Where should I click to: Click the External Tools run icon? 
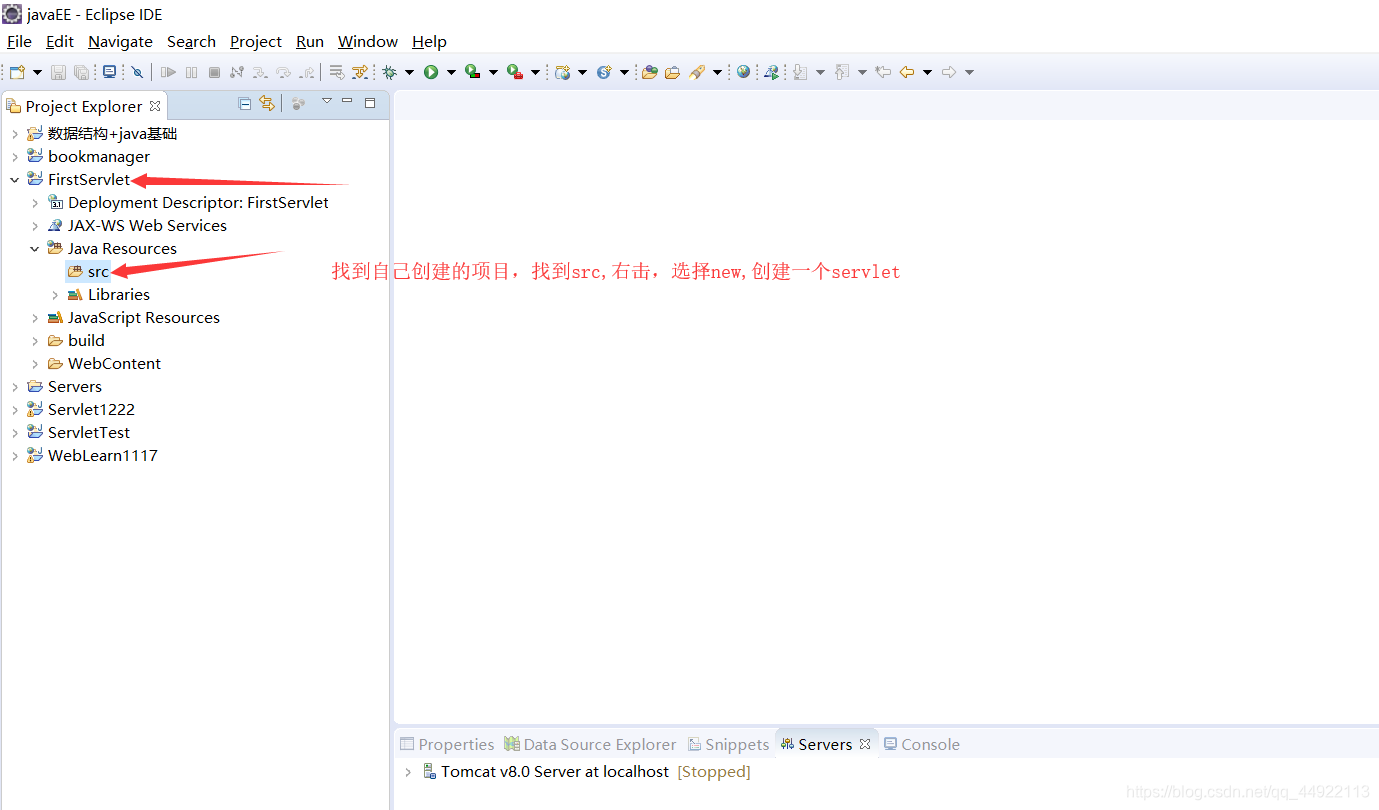[515, 72]
